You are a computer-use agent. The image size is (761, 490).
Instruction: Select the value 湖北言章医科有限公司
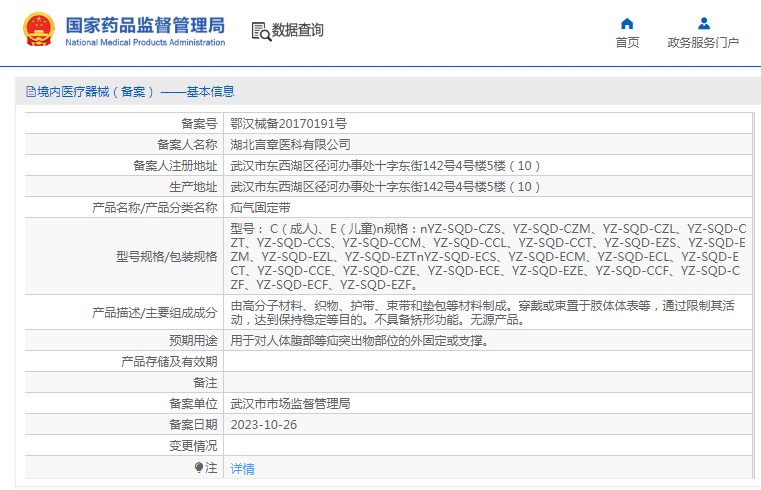290,145
